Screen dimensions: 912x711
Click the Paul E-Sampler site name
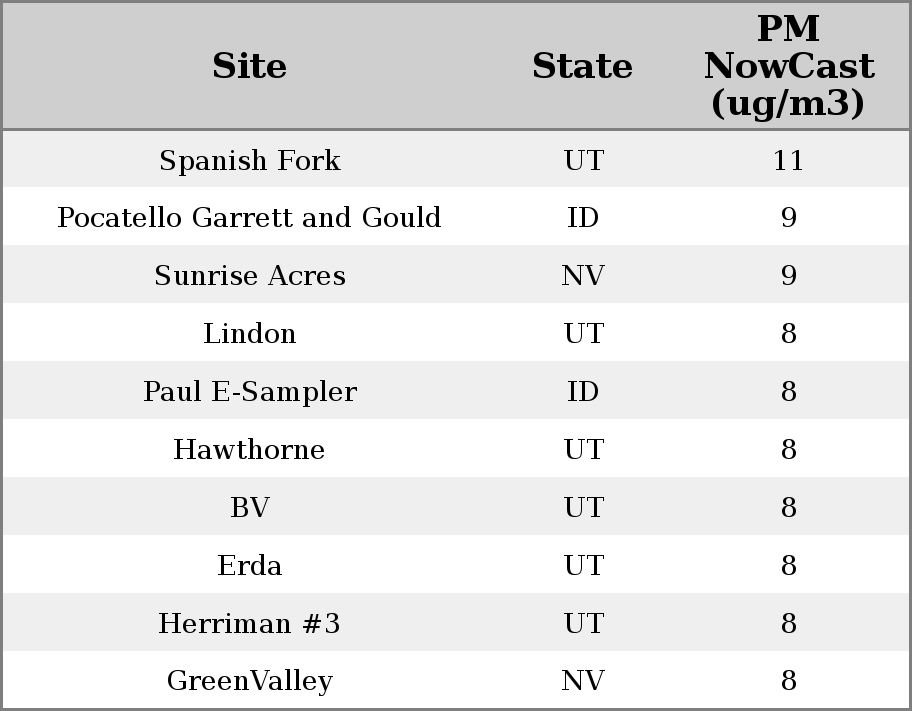point(249,392)
